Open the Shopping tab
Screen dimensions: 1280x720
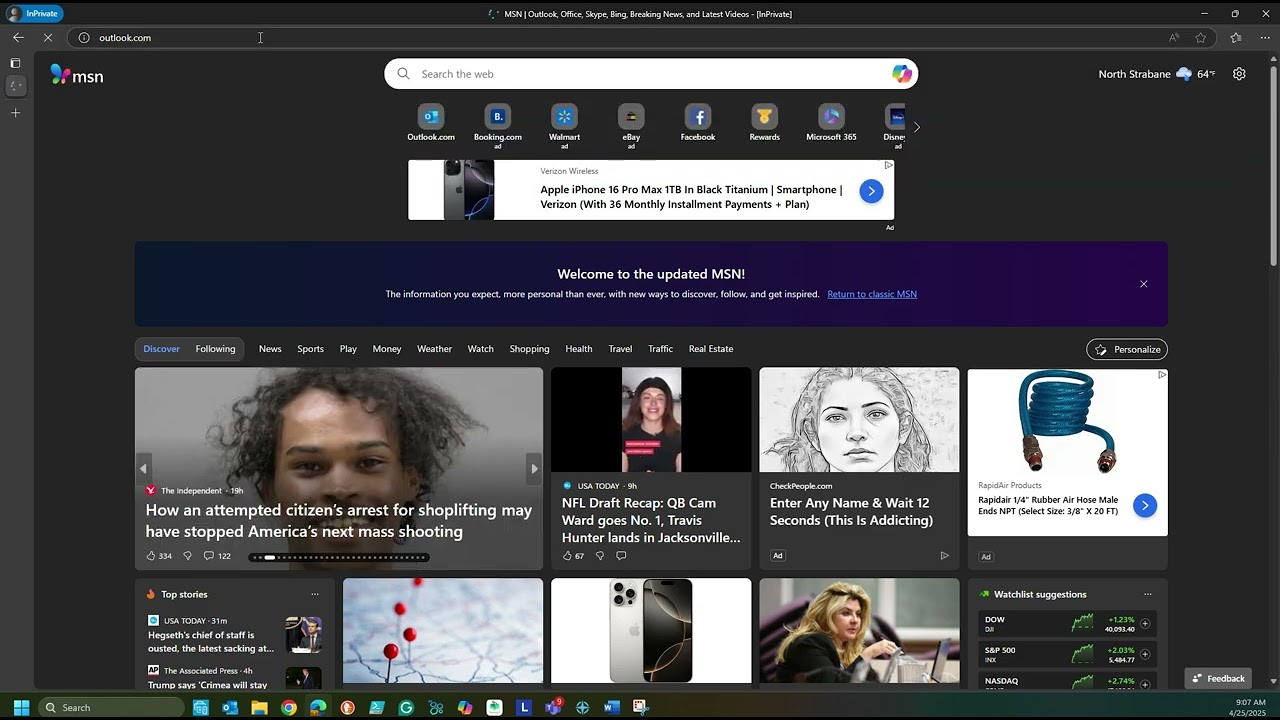(x=529, y=349)
